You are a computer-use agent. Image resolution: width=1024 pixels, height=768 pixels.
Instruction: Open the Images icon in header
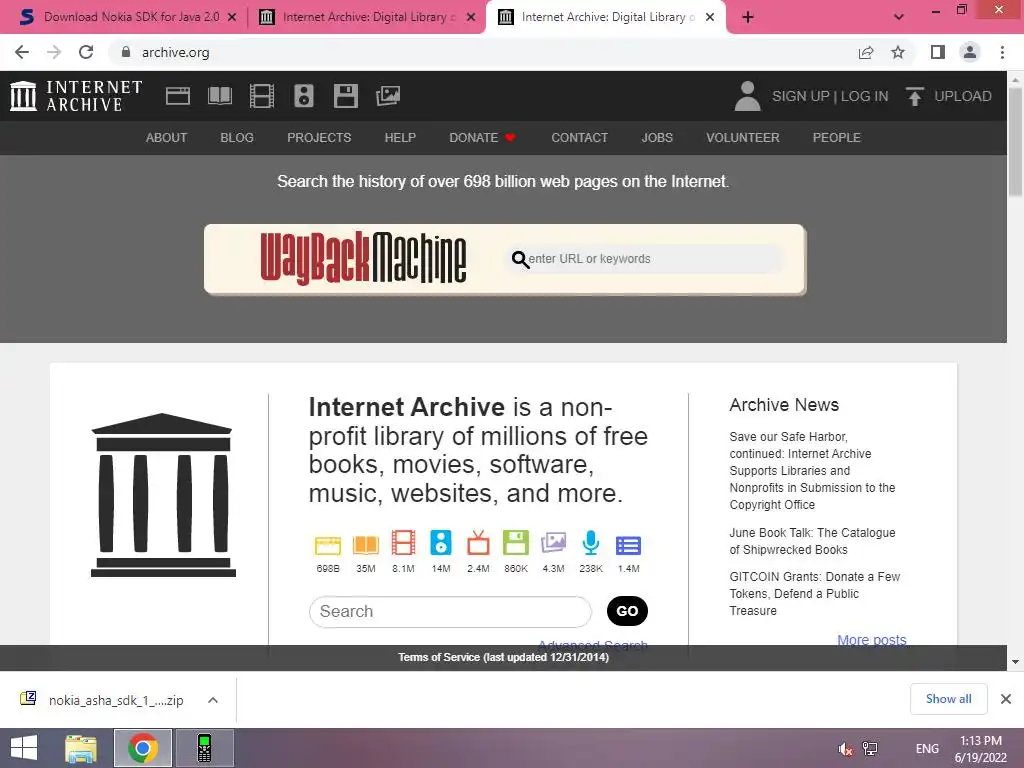point(388,96)
